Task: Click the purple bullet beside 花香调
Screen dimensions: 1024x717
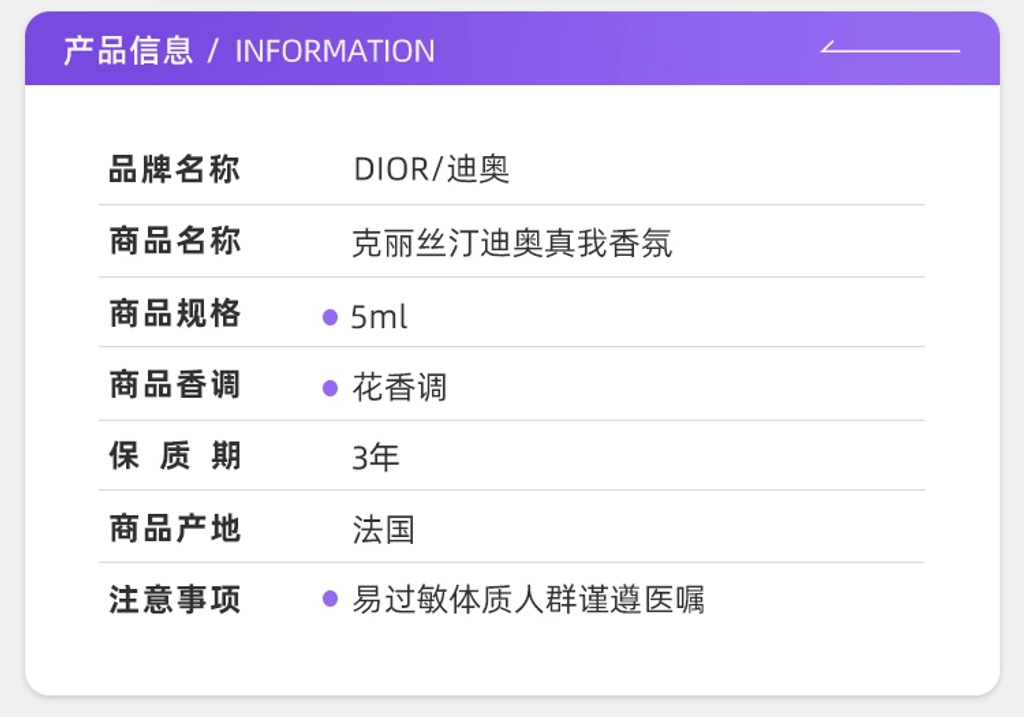Action: pos(330,388)
